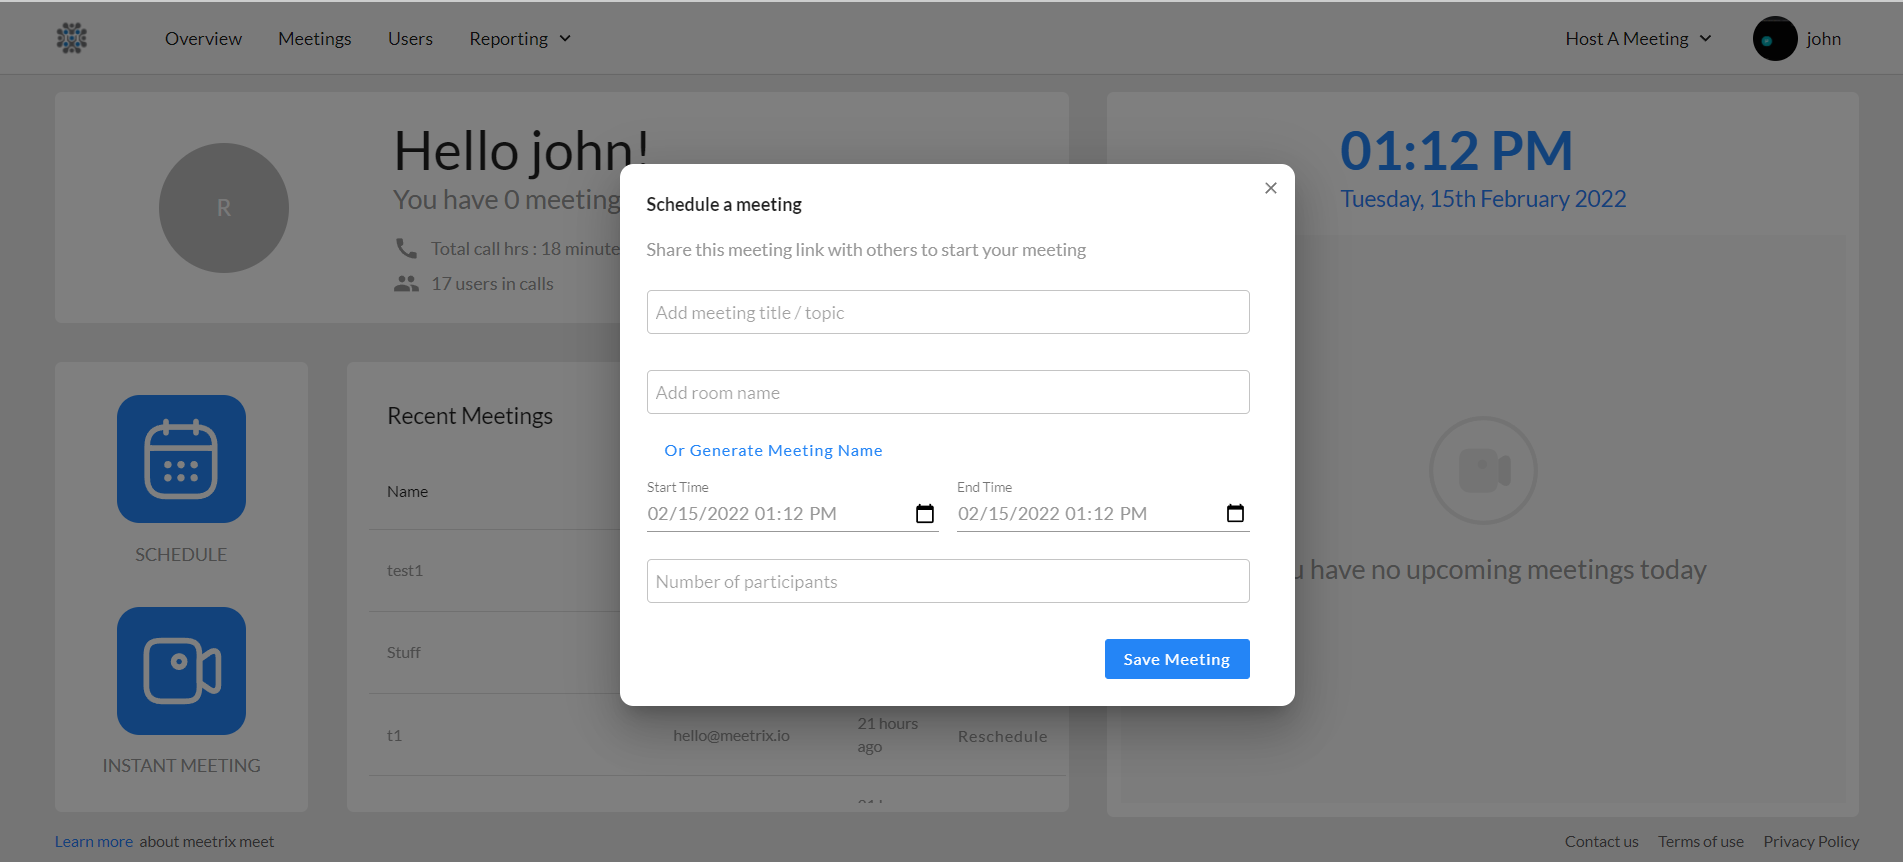The width and height of the screenshot is (1903, 862).
Task: Open the Privacy Policy link
Action: (x=1810, y=842)
